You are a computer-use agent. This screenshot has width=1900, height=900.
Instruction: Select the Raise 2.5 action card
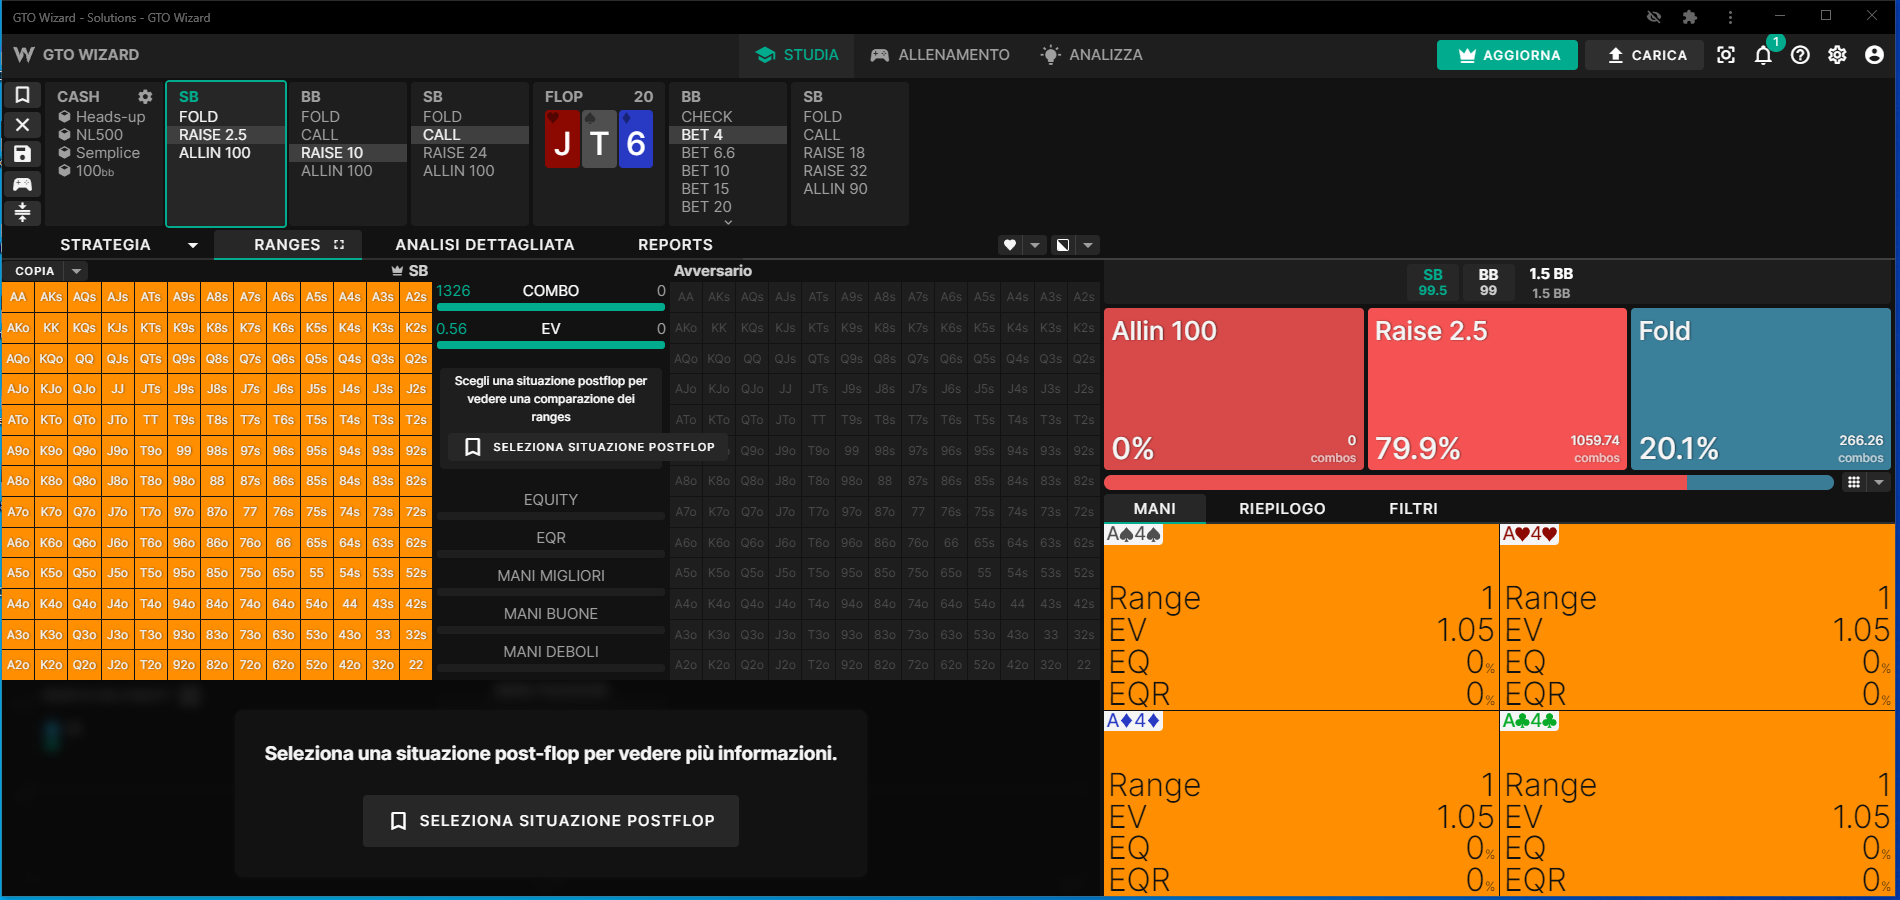(1497, 388)
